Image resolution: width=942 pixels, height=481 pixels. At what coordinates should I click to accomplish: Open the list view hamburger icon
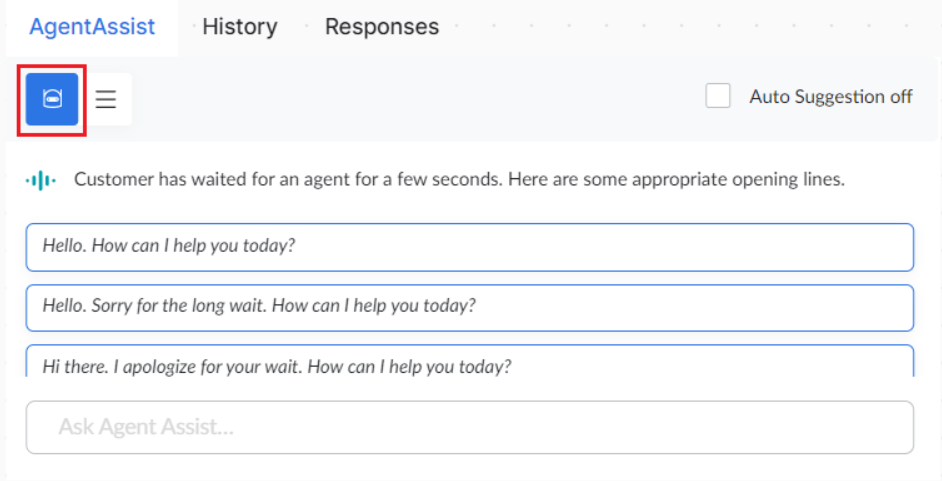pos(106,99)
